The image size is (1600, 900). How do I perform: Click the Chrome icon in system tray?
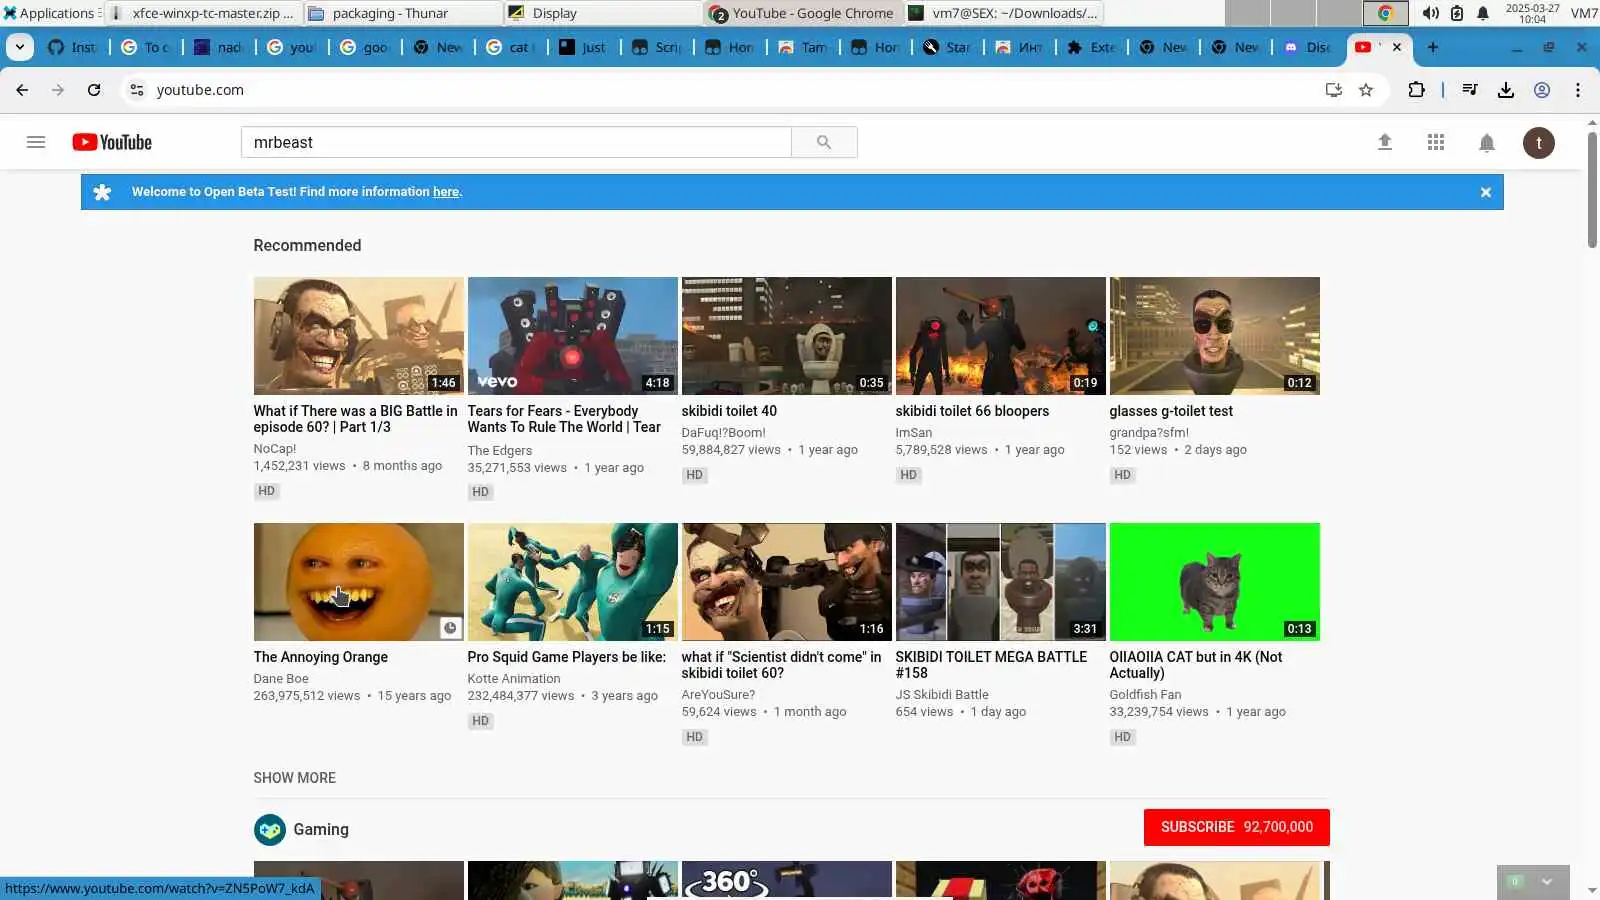pyautogui.click(x=1385, y=13)
